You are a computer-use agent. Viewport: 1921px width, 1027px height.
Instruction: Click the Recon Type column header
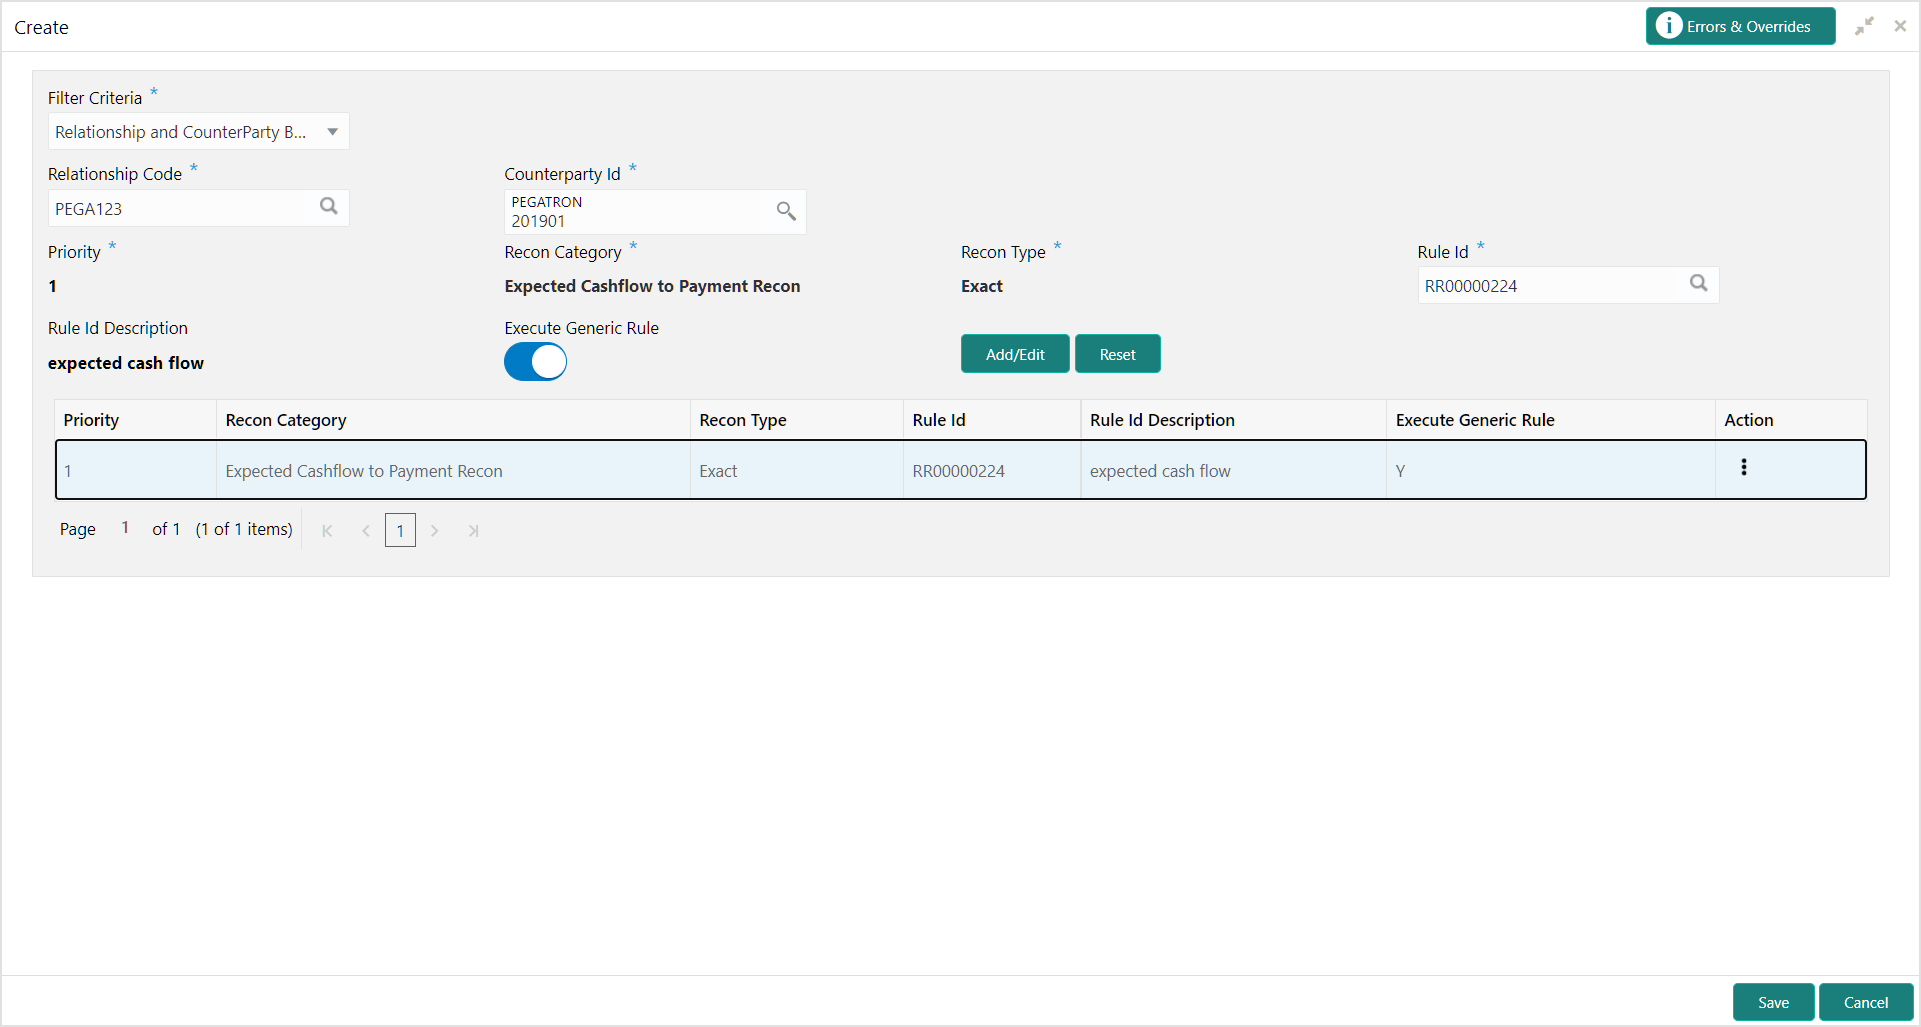click(x=797, y=420)
